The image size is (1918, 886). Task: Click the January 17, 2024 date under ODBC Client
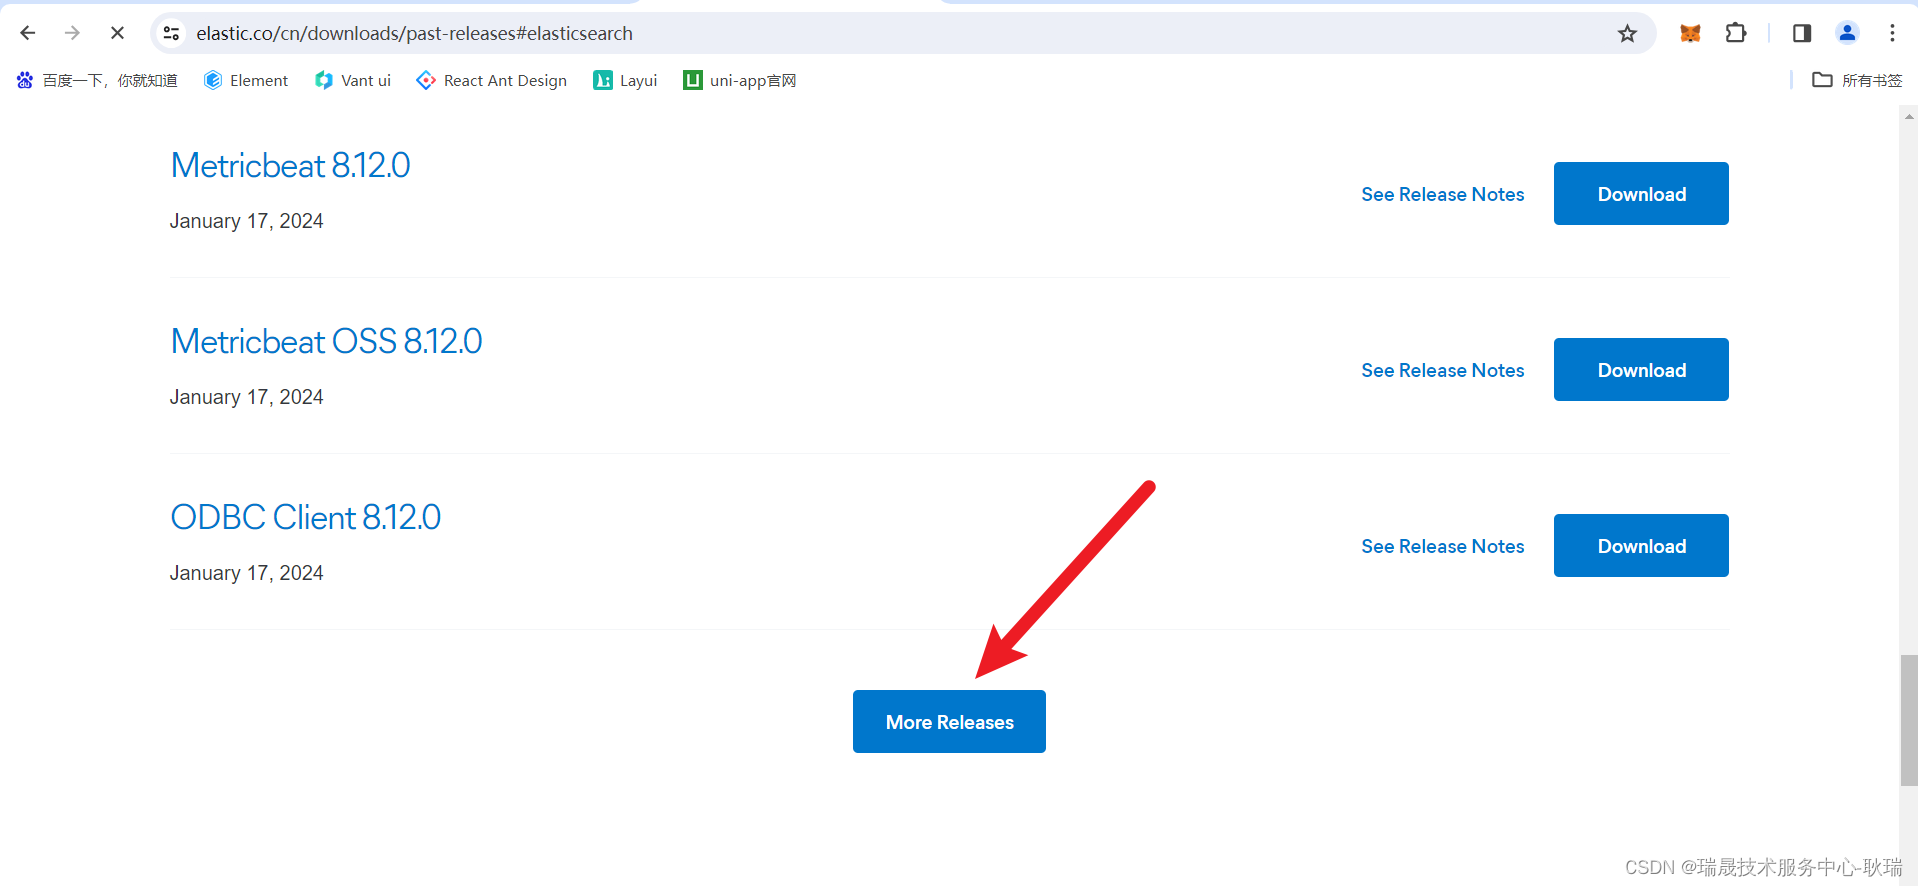click(x=246, y=573)
